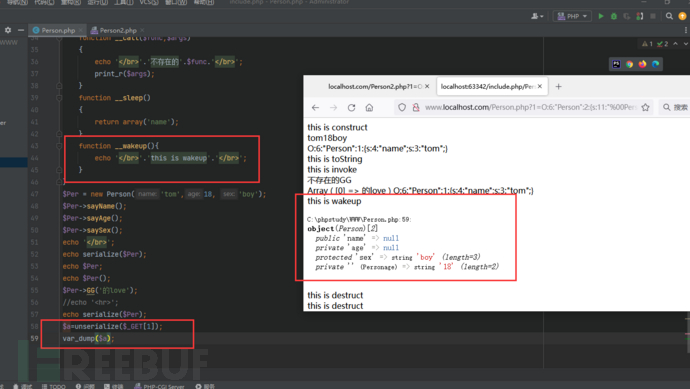
Task: Run the PHP configuration with green play icon
Action: click(601, 16)
